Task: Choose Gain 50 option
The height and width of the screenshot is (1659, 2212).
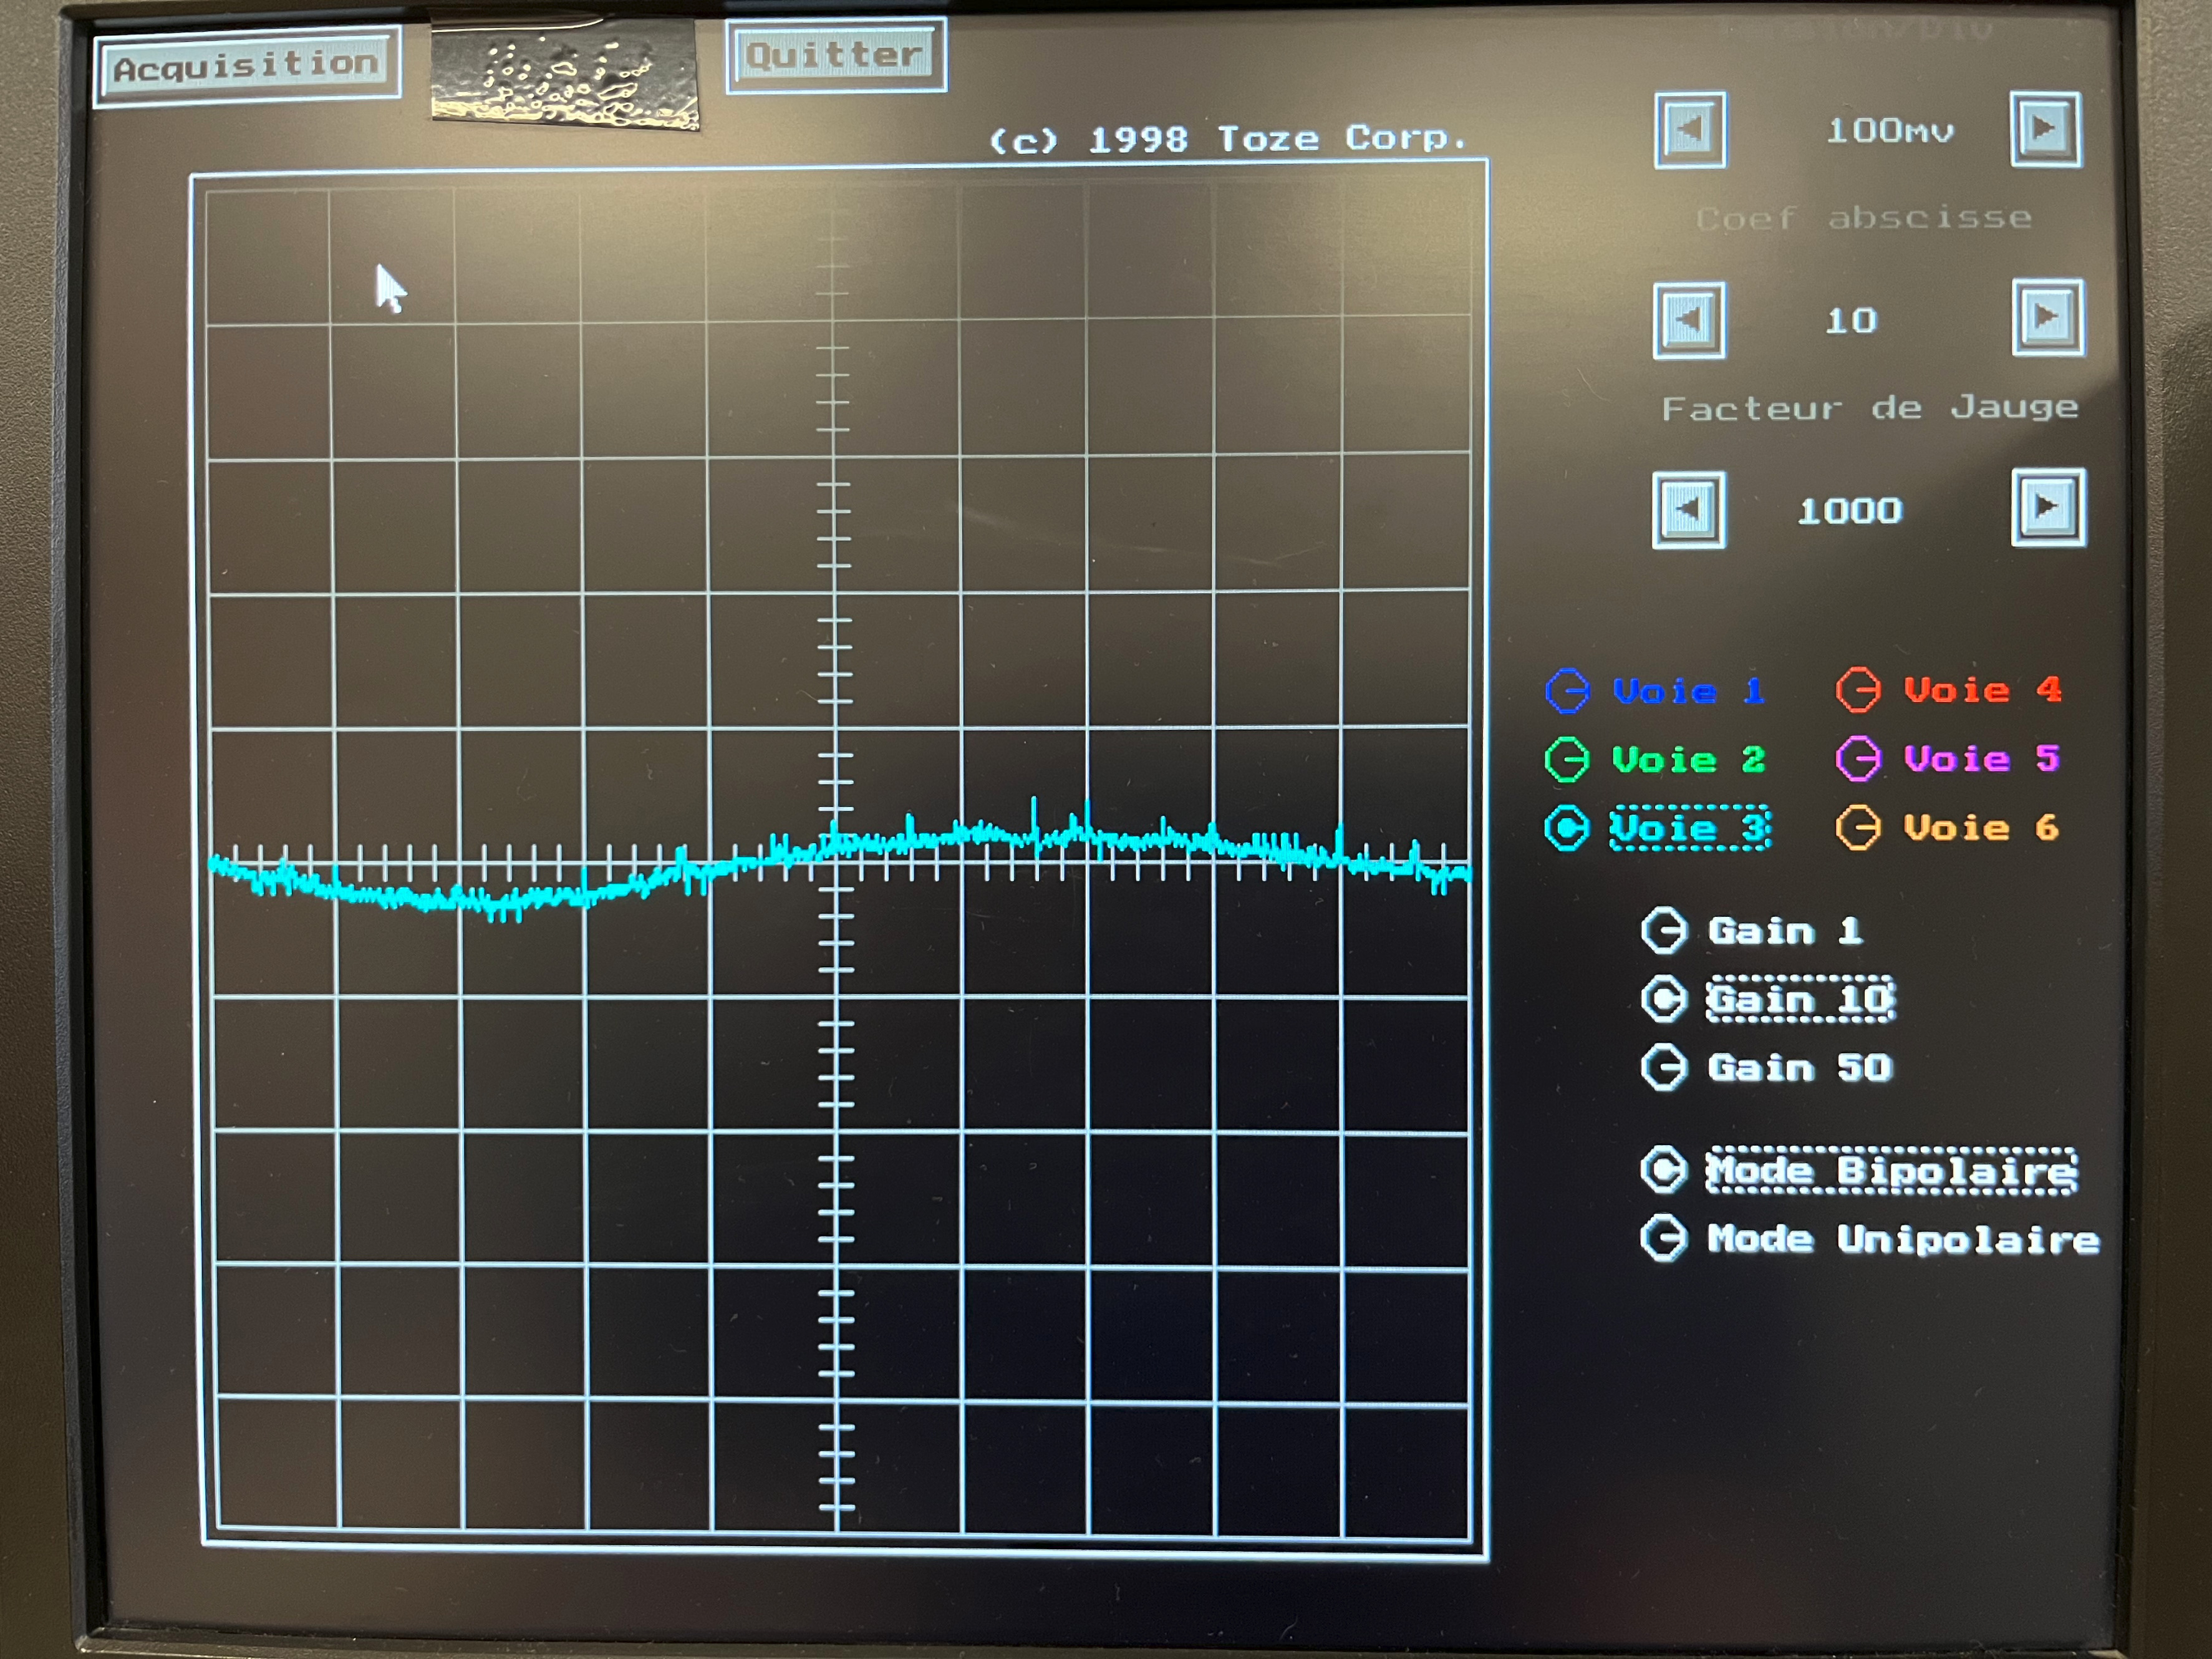Action: coord(1664,1068)
